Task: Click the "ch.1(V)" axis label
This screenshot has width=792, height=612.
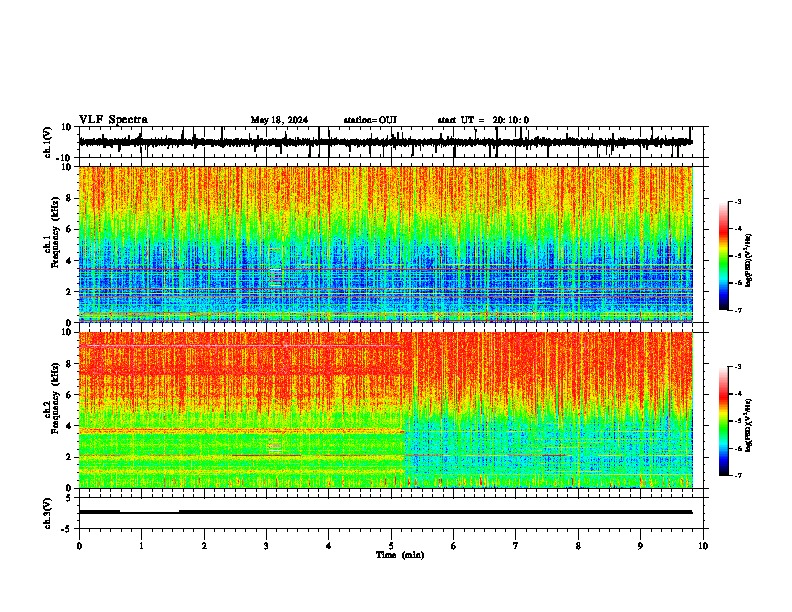Action: (47, 142)
